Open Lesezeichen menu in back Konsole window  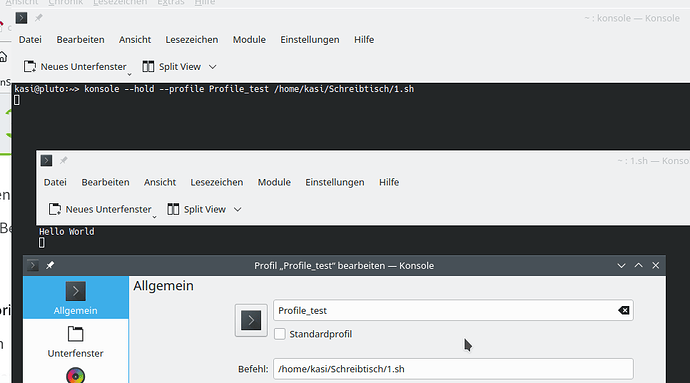tap(191, 40)
